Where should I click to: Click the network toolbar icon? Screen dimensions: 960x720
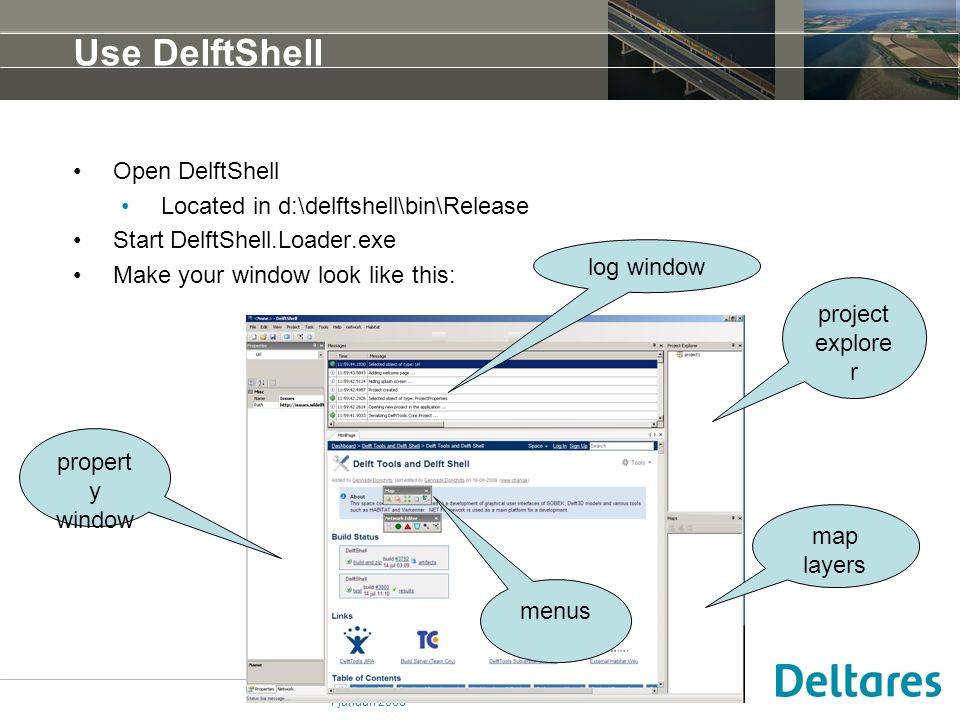click(x=300, y=337)
